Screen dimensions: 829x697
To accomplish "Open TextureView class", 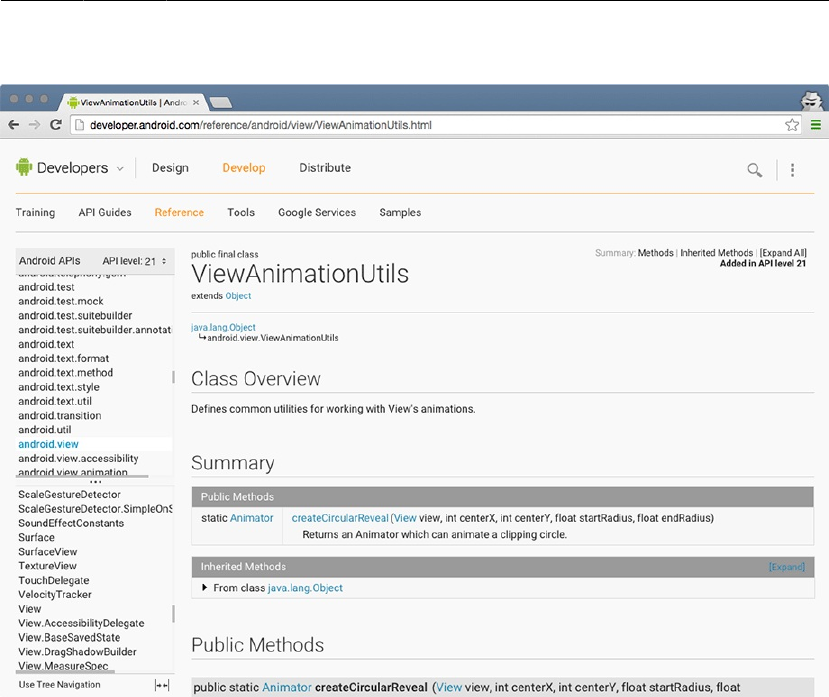I will click(48, 566).
